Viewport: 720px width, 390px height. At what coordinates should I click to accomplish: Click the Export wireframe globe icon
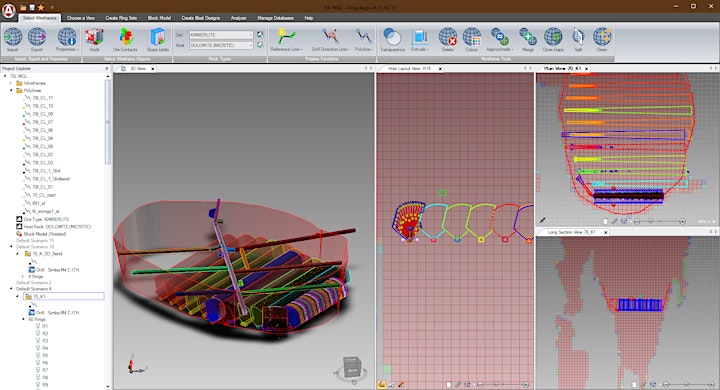pyautogui.click(x=37, y=37)
